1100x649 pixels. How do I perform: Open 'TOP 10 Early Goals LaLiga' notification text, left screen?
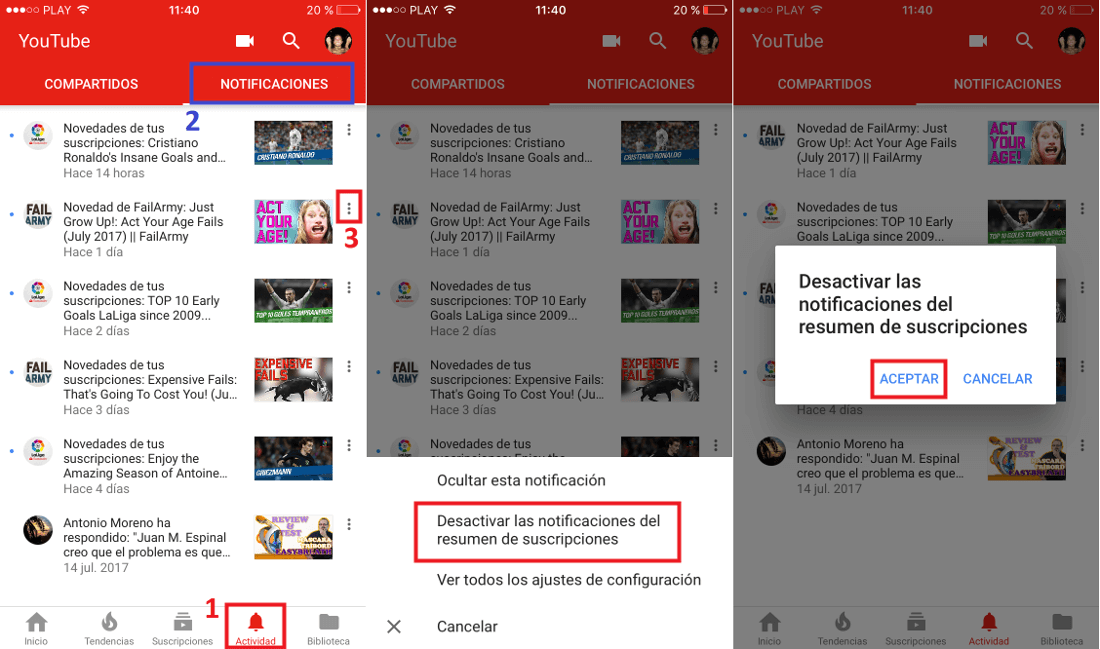[142, 300]
